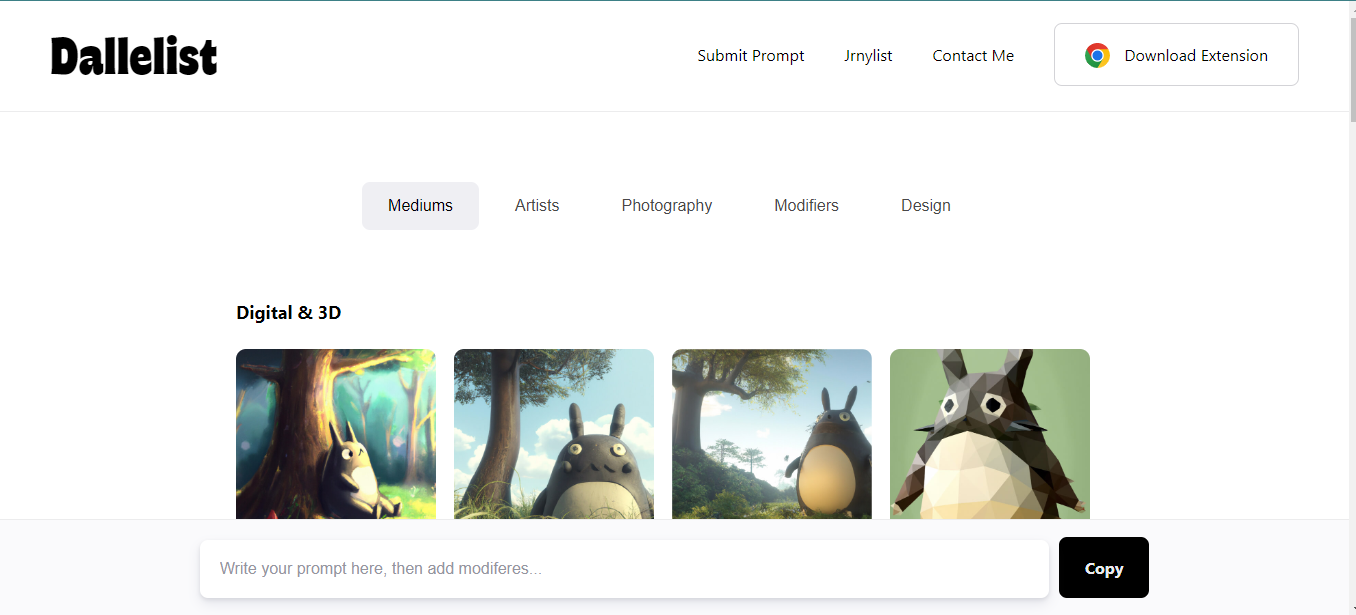Select the Mediums tab

420,206
